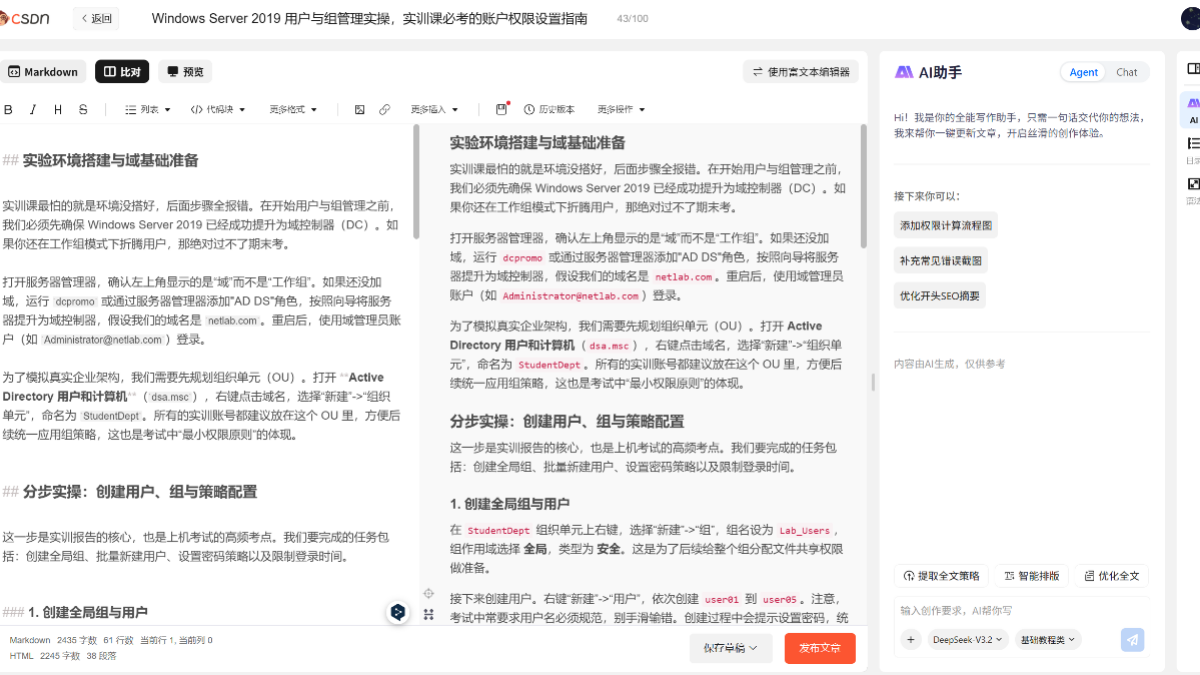1200x675 pixels.
Task: Select Chat mode in AI助手
Action: [x=1127, y=72]
